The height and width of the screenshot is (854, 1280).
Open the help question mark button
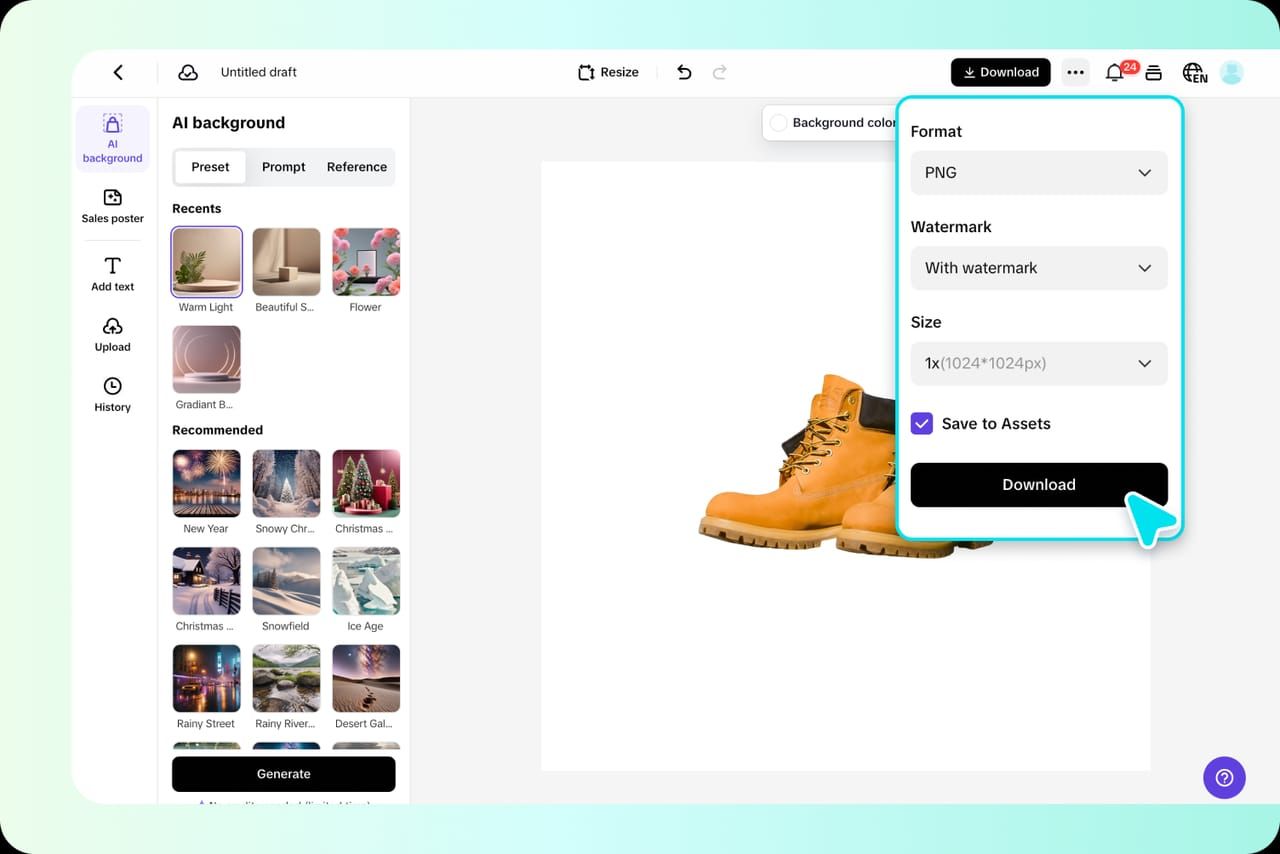coord(1224,777)
